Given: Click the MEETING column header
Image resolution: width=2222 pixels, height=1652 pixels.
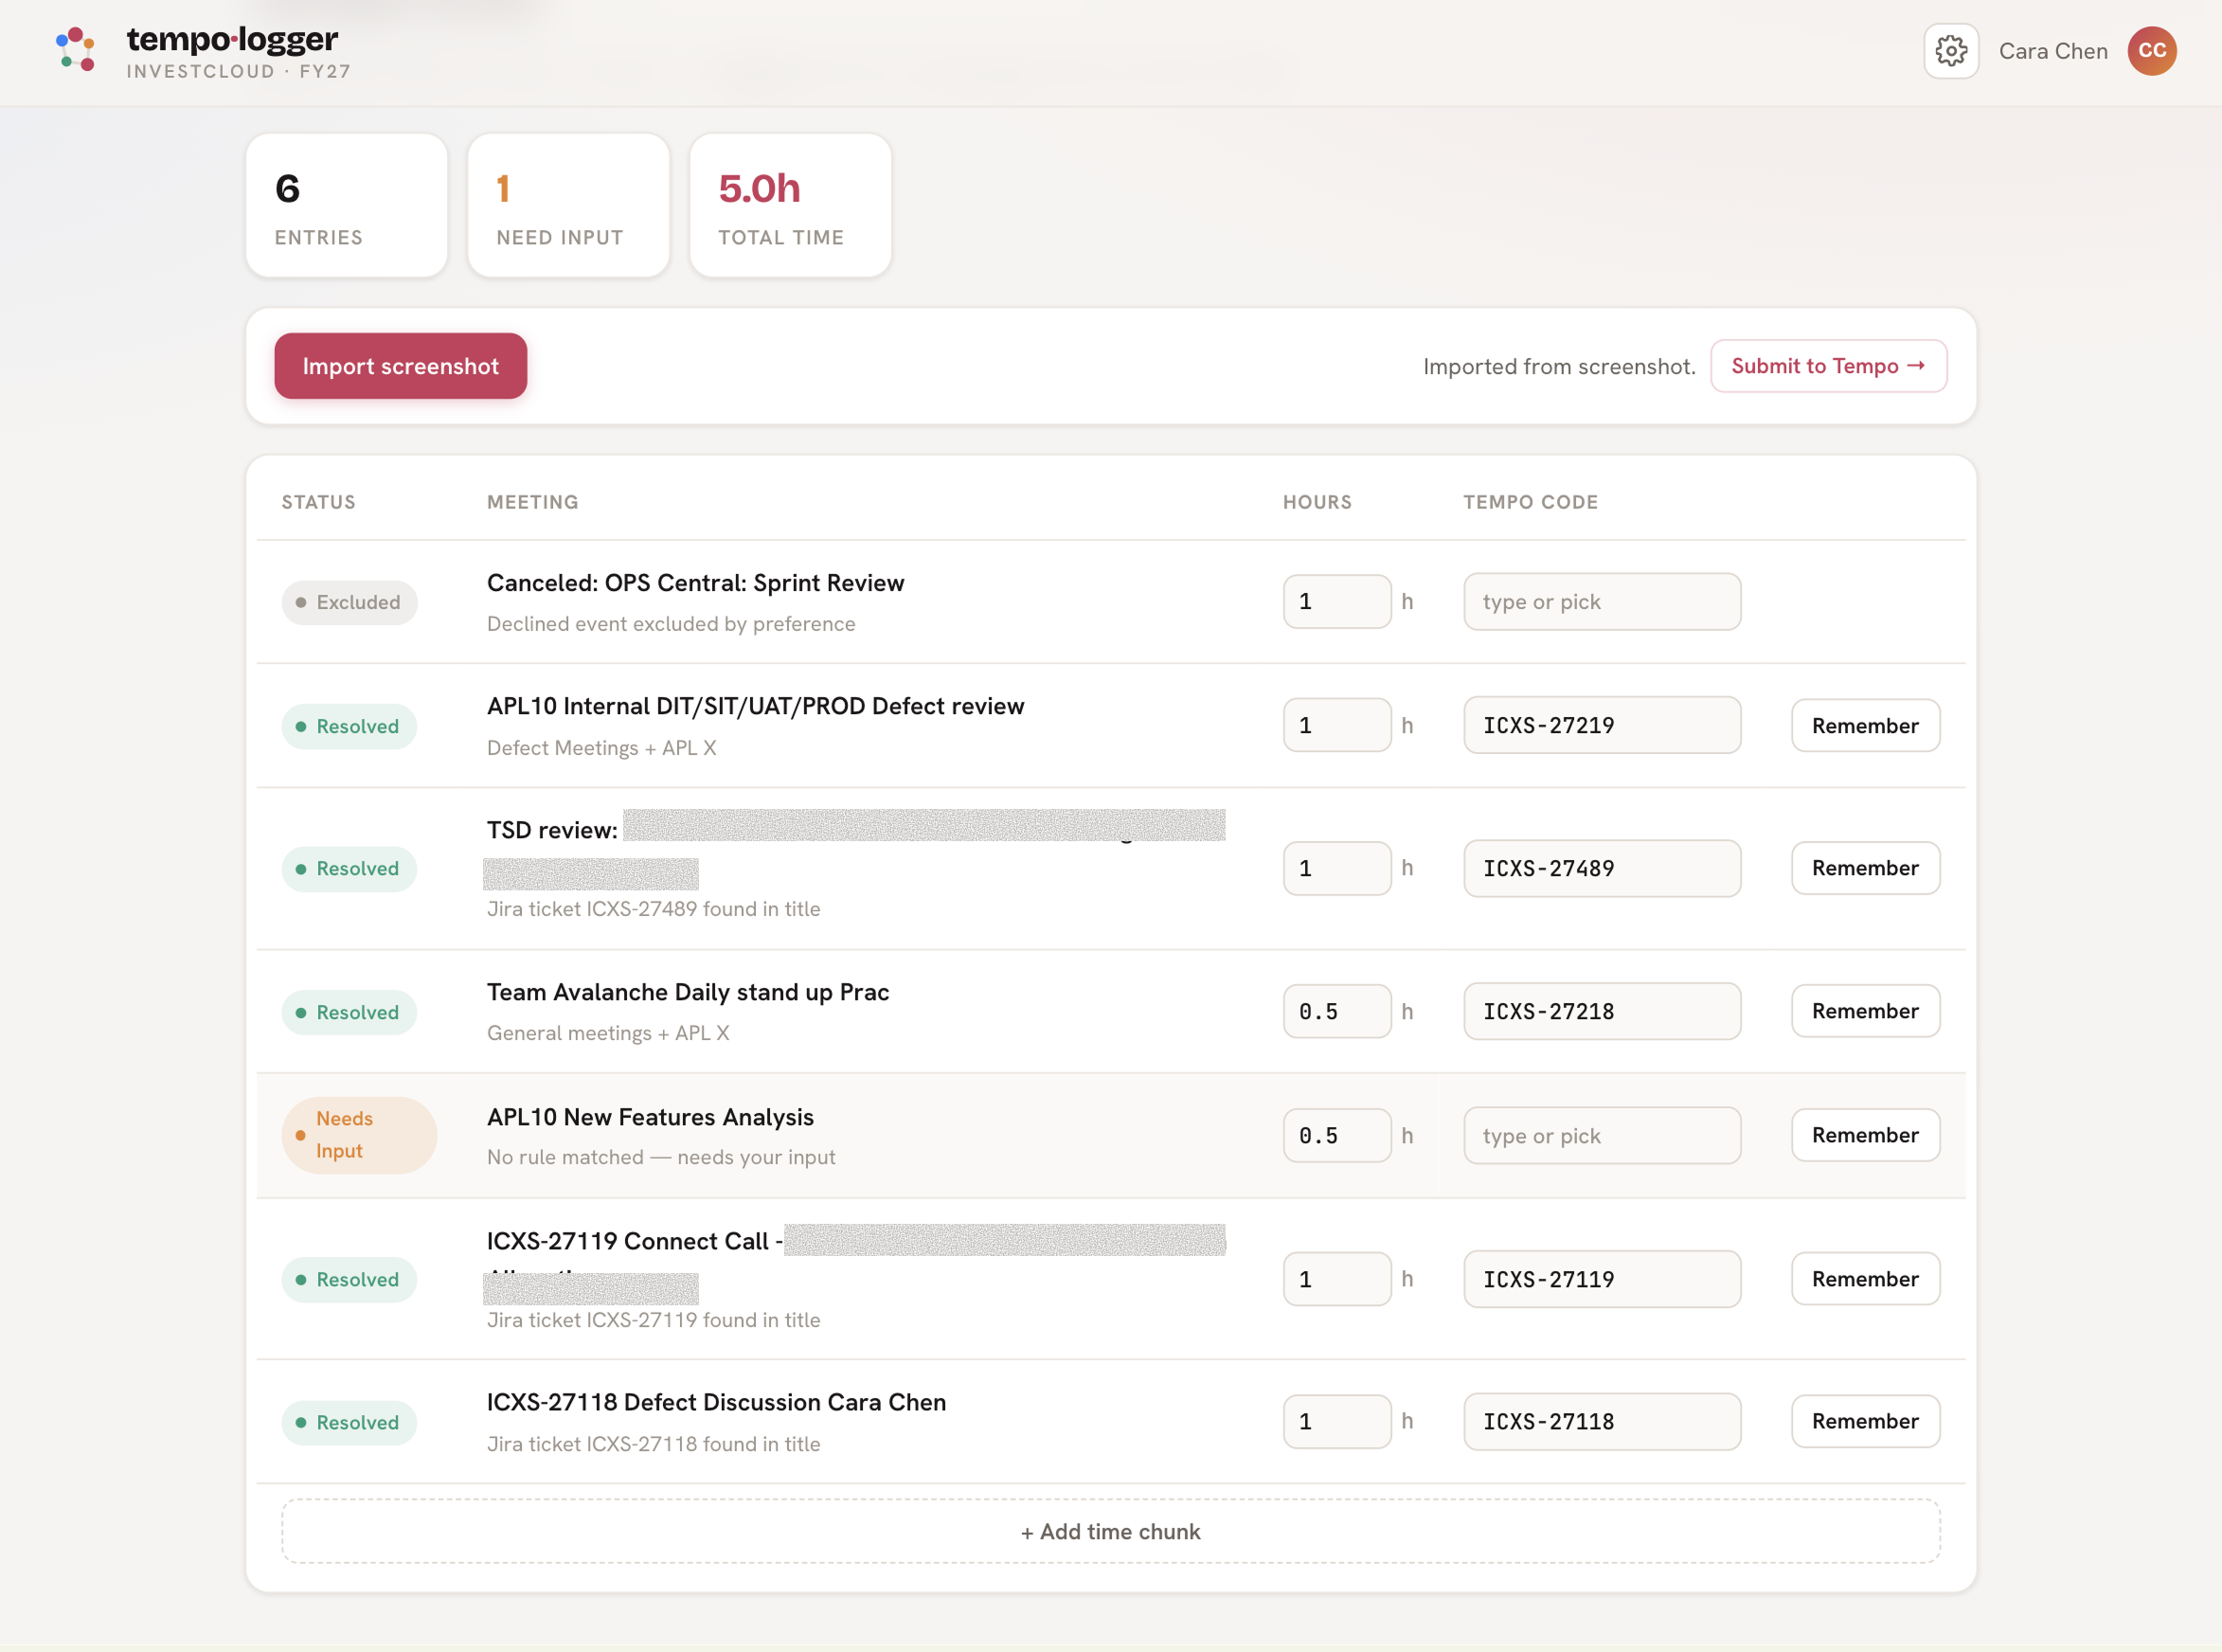Looking at the screenshot, I should 532,502.
